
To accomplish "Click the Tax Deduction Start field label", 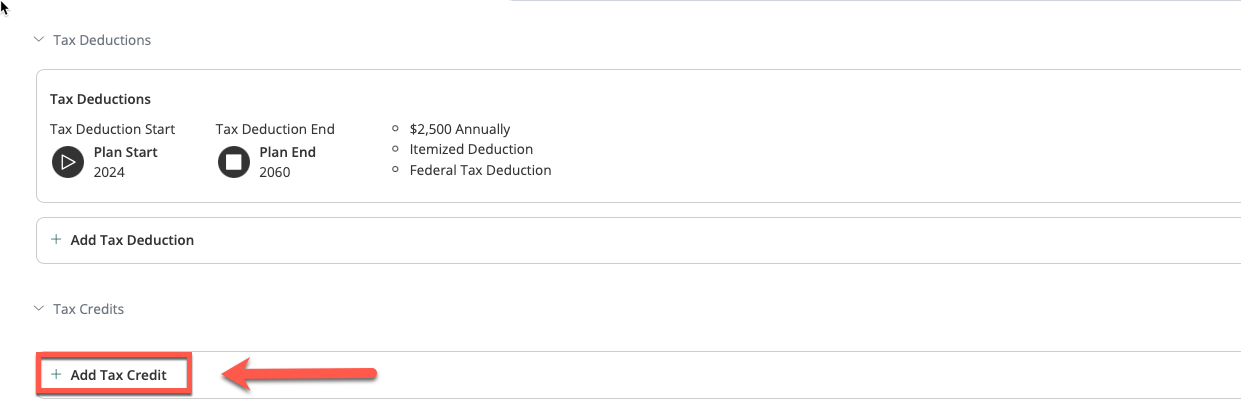I will coord(112,129).
